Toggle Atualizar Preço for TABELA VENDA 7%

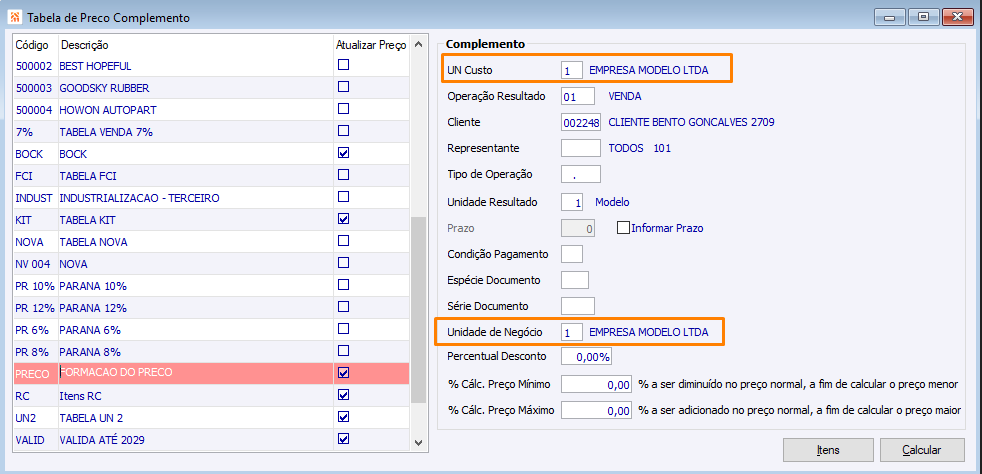(x=343, y=131)
